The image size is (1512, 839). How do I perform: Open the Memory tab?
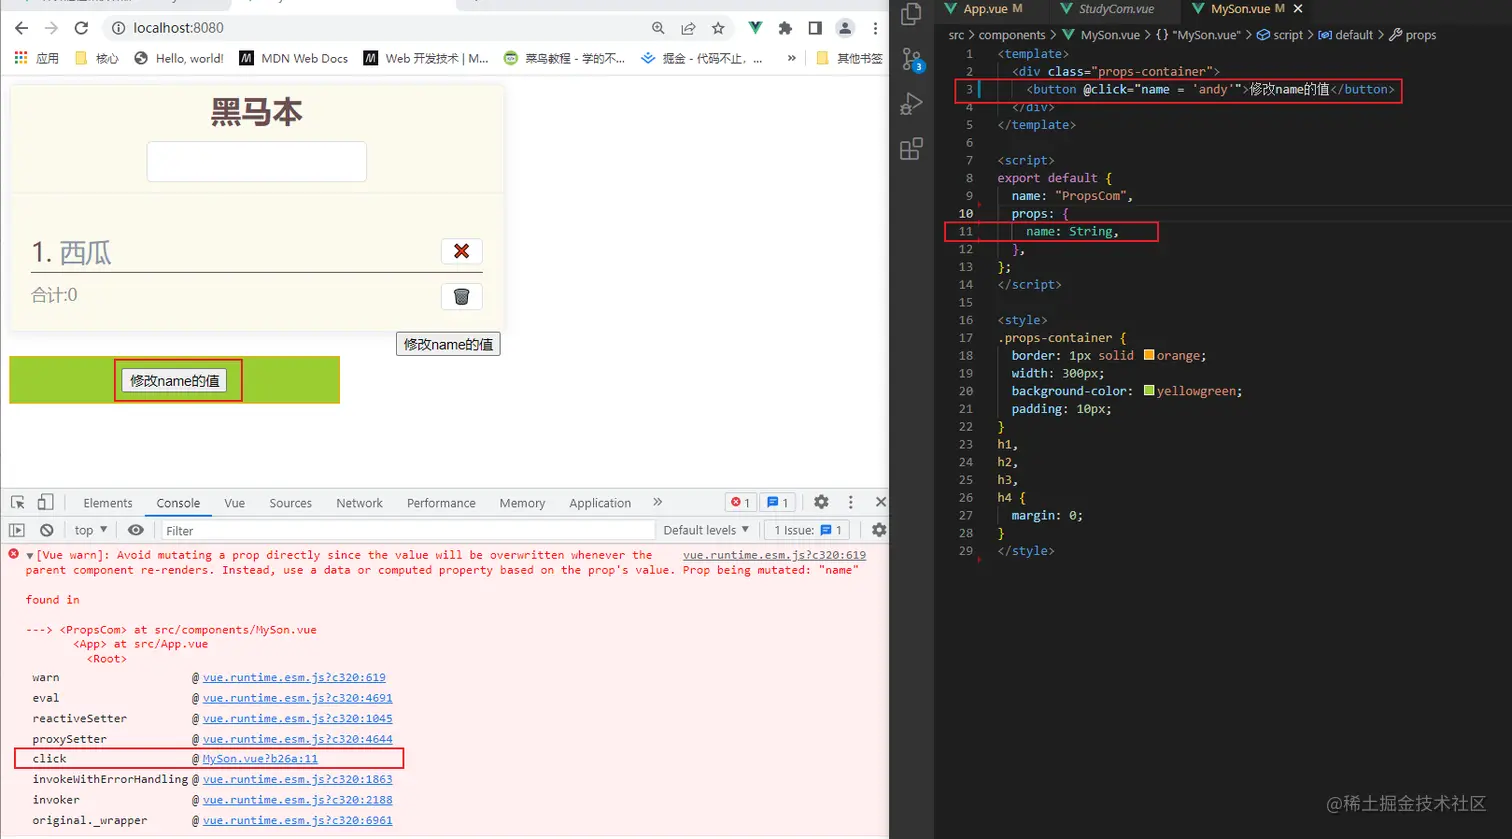click(x=522, y=503)
